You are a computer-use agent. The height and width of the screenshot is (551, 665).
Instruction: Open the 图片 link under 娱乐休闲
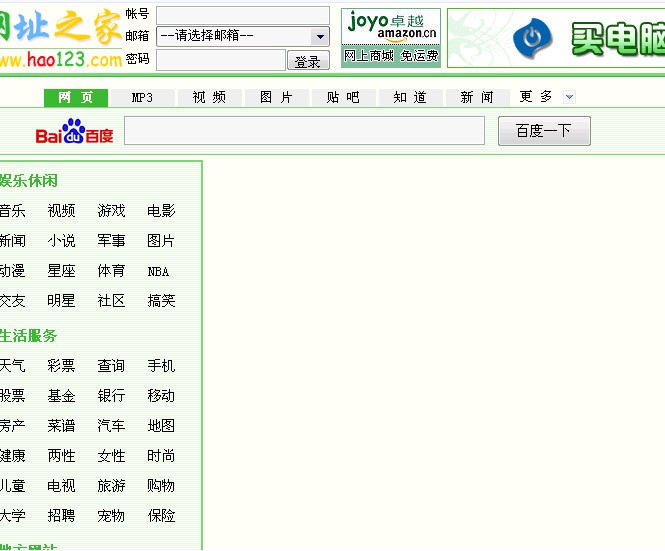pos(161,241)
